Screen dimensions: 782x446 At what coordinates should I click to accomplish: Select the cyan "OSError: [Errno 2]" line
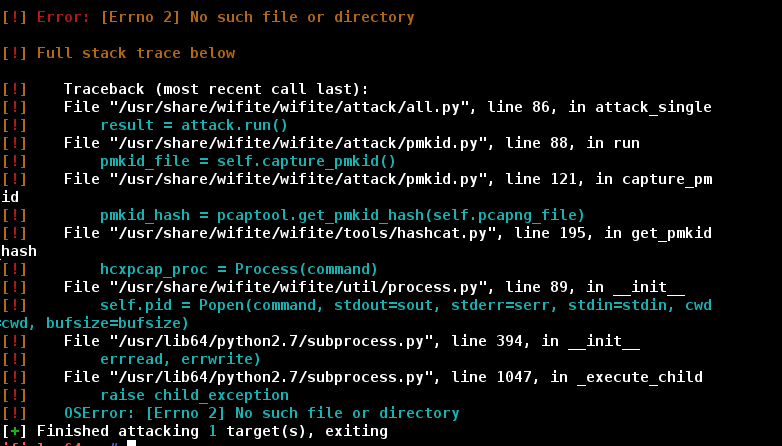tap(261, 413)
